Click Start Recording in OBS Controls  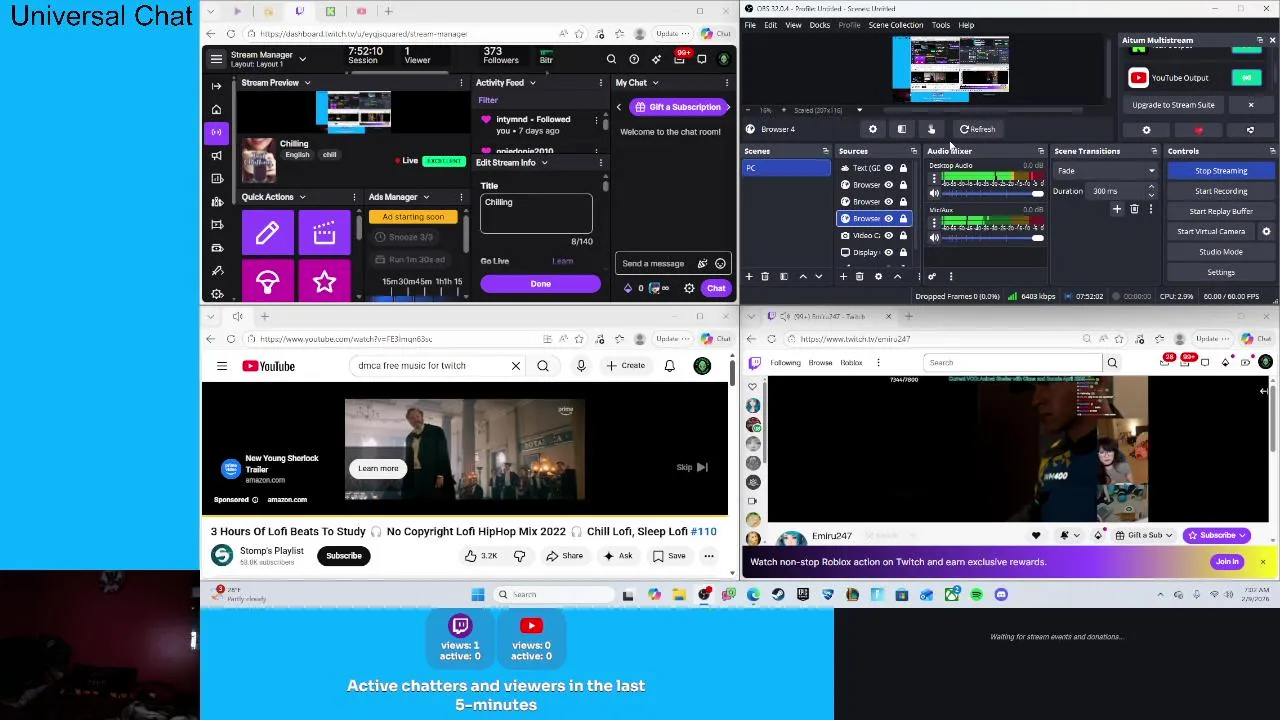[x=1221, y=191]
